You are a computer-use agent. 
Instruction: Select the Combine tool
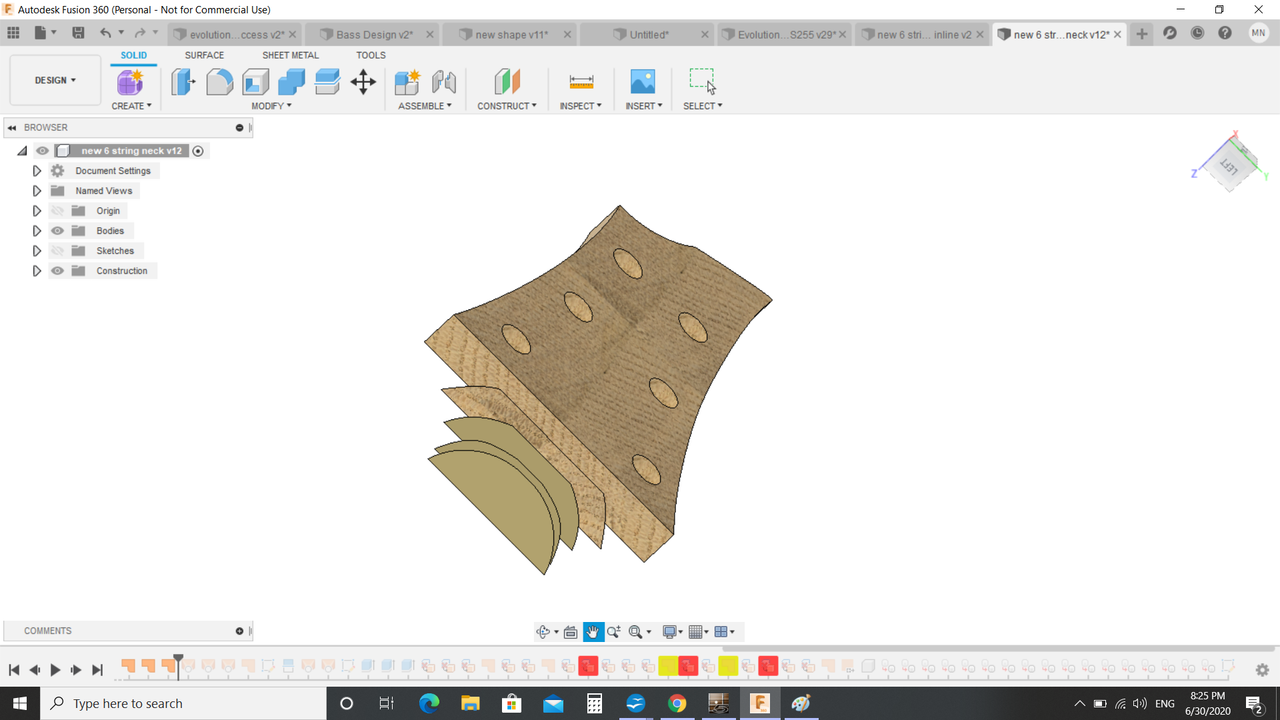tap(291, 82)
